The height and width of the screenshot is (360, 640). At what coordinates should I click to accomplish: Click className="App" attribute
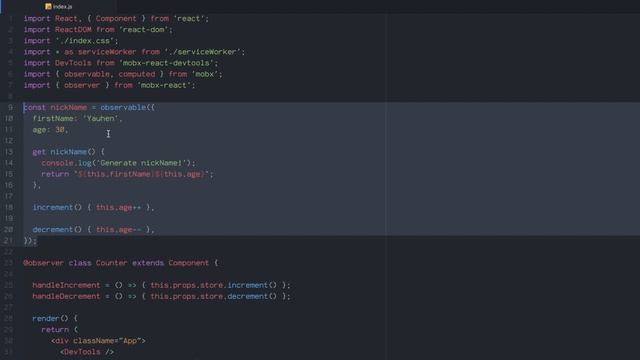pos(107,341)
